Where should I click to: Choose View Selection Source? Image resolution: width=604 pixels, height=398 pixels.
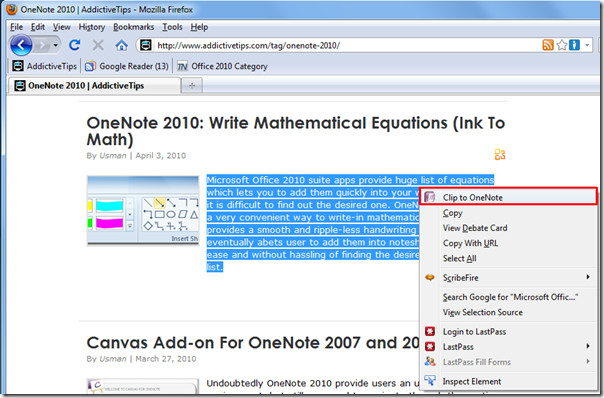pos(508,312)
